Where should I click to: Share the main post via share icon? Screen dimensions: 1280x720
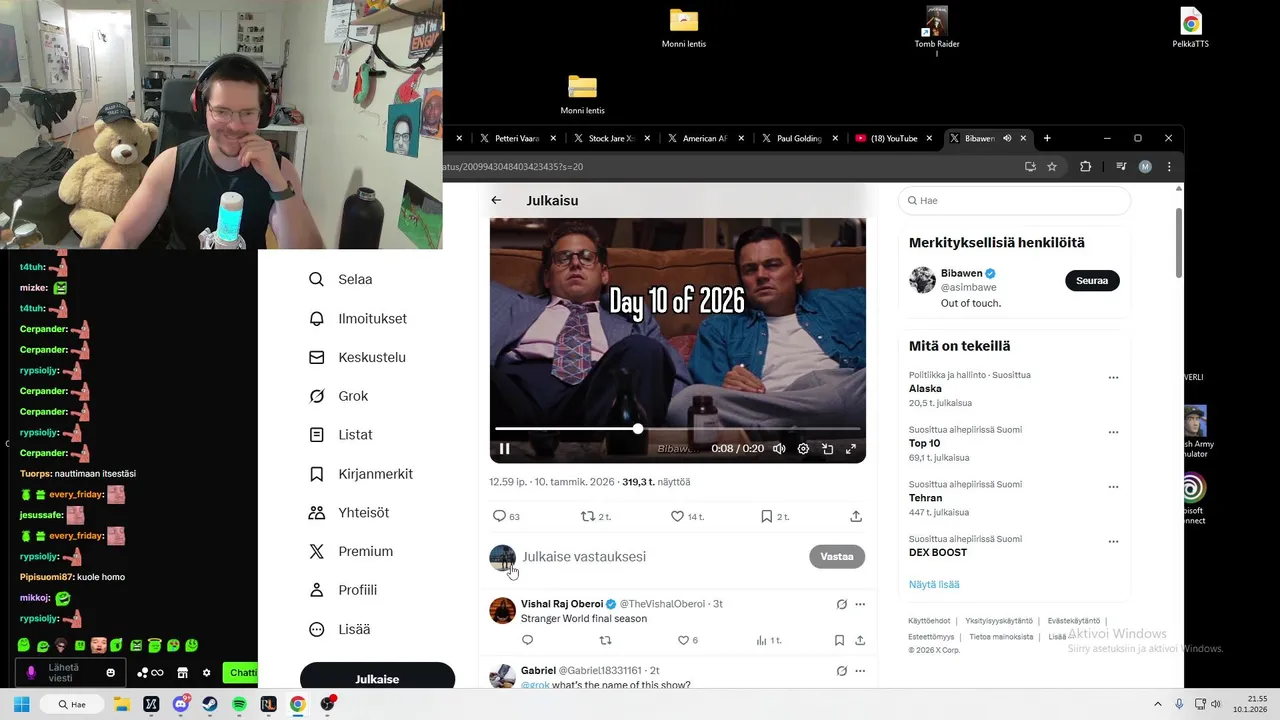[856, 516]
